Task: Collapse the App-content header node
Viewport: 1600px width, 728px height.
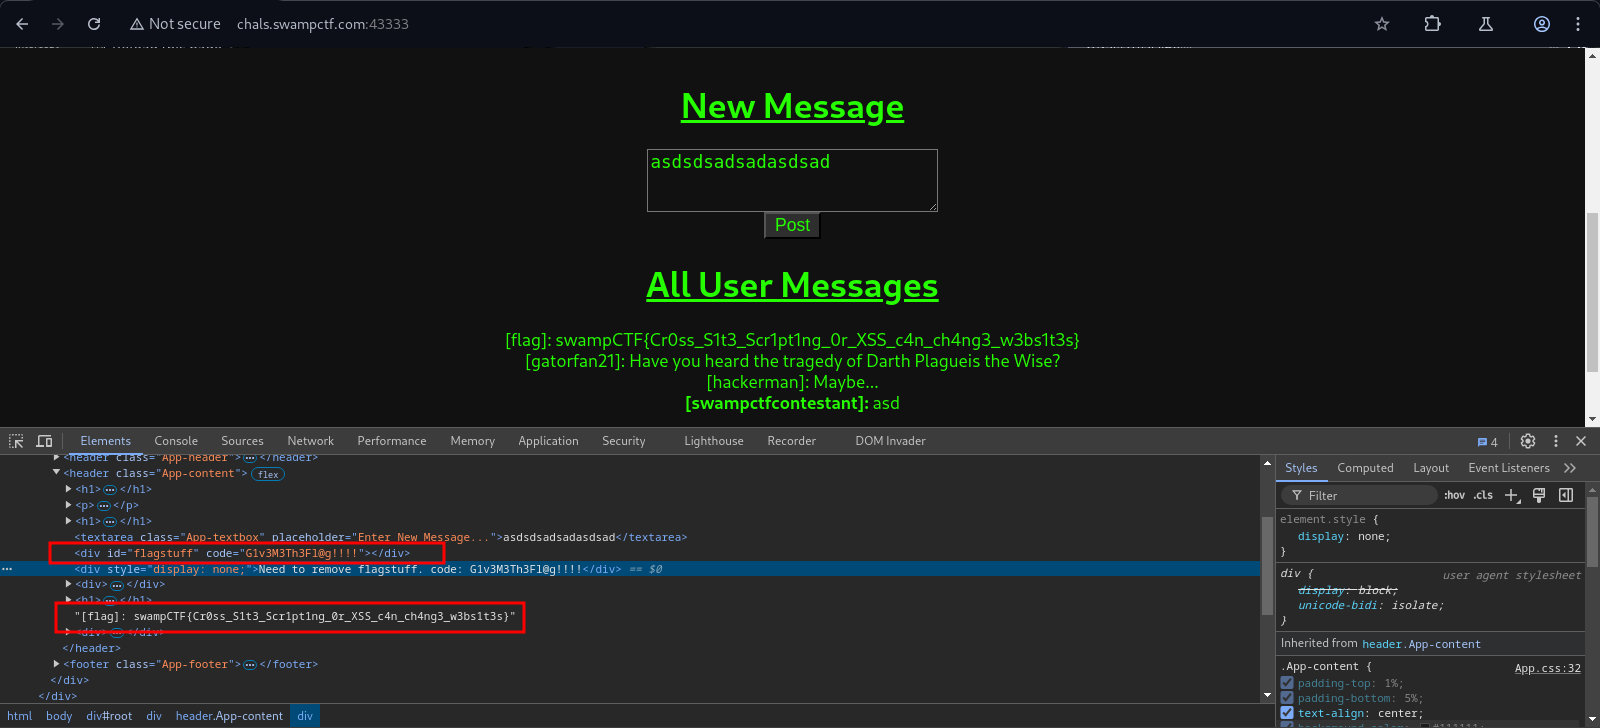Action: tap(57, 473)
